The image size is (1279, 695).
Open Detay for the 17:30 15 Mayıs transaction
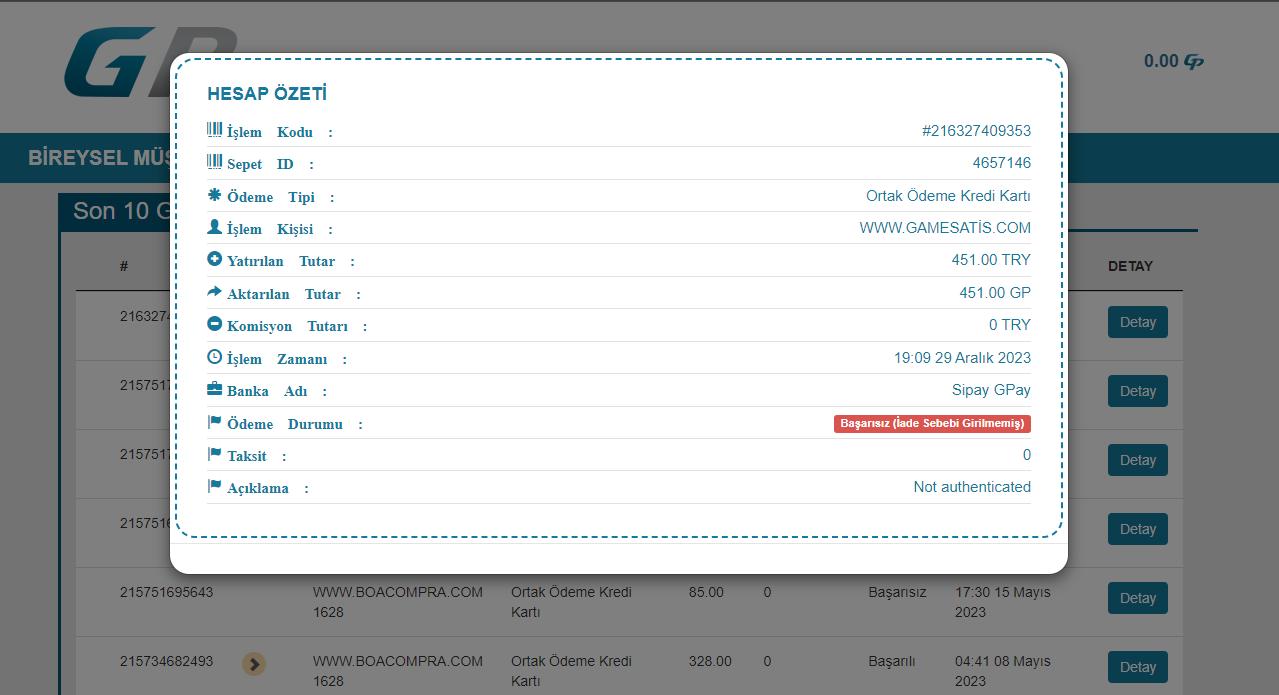pyautogui.click(x=1137, y=598)
